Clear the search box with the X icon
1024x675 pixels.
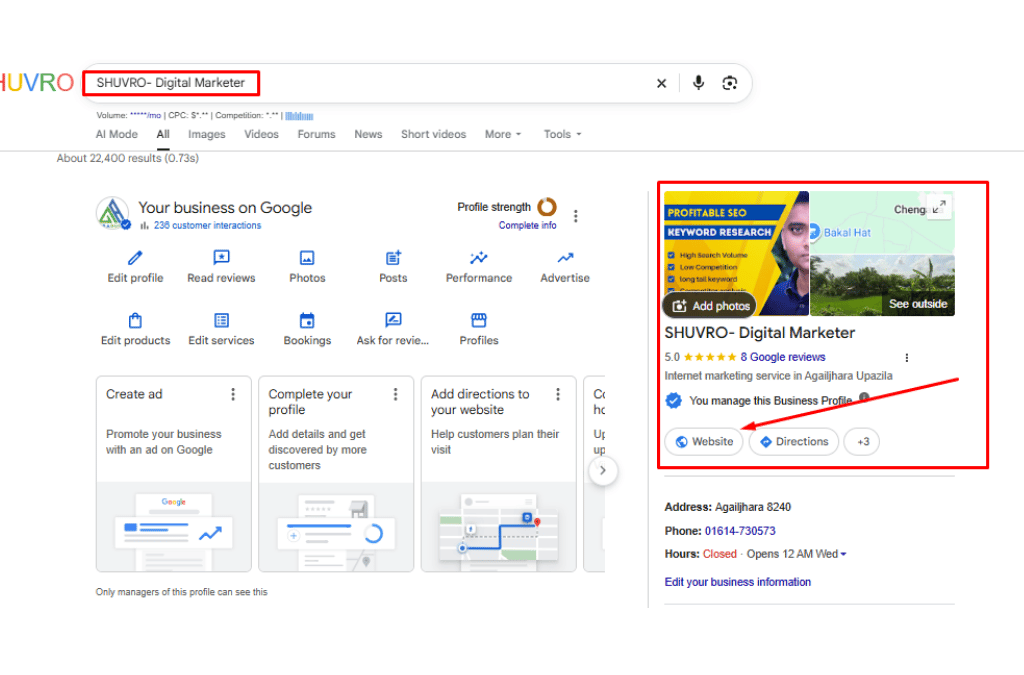662,83
